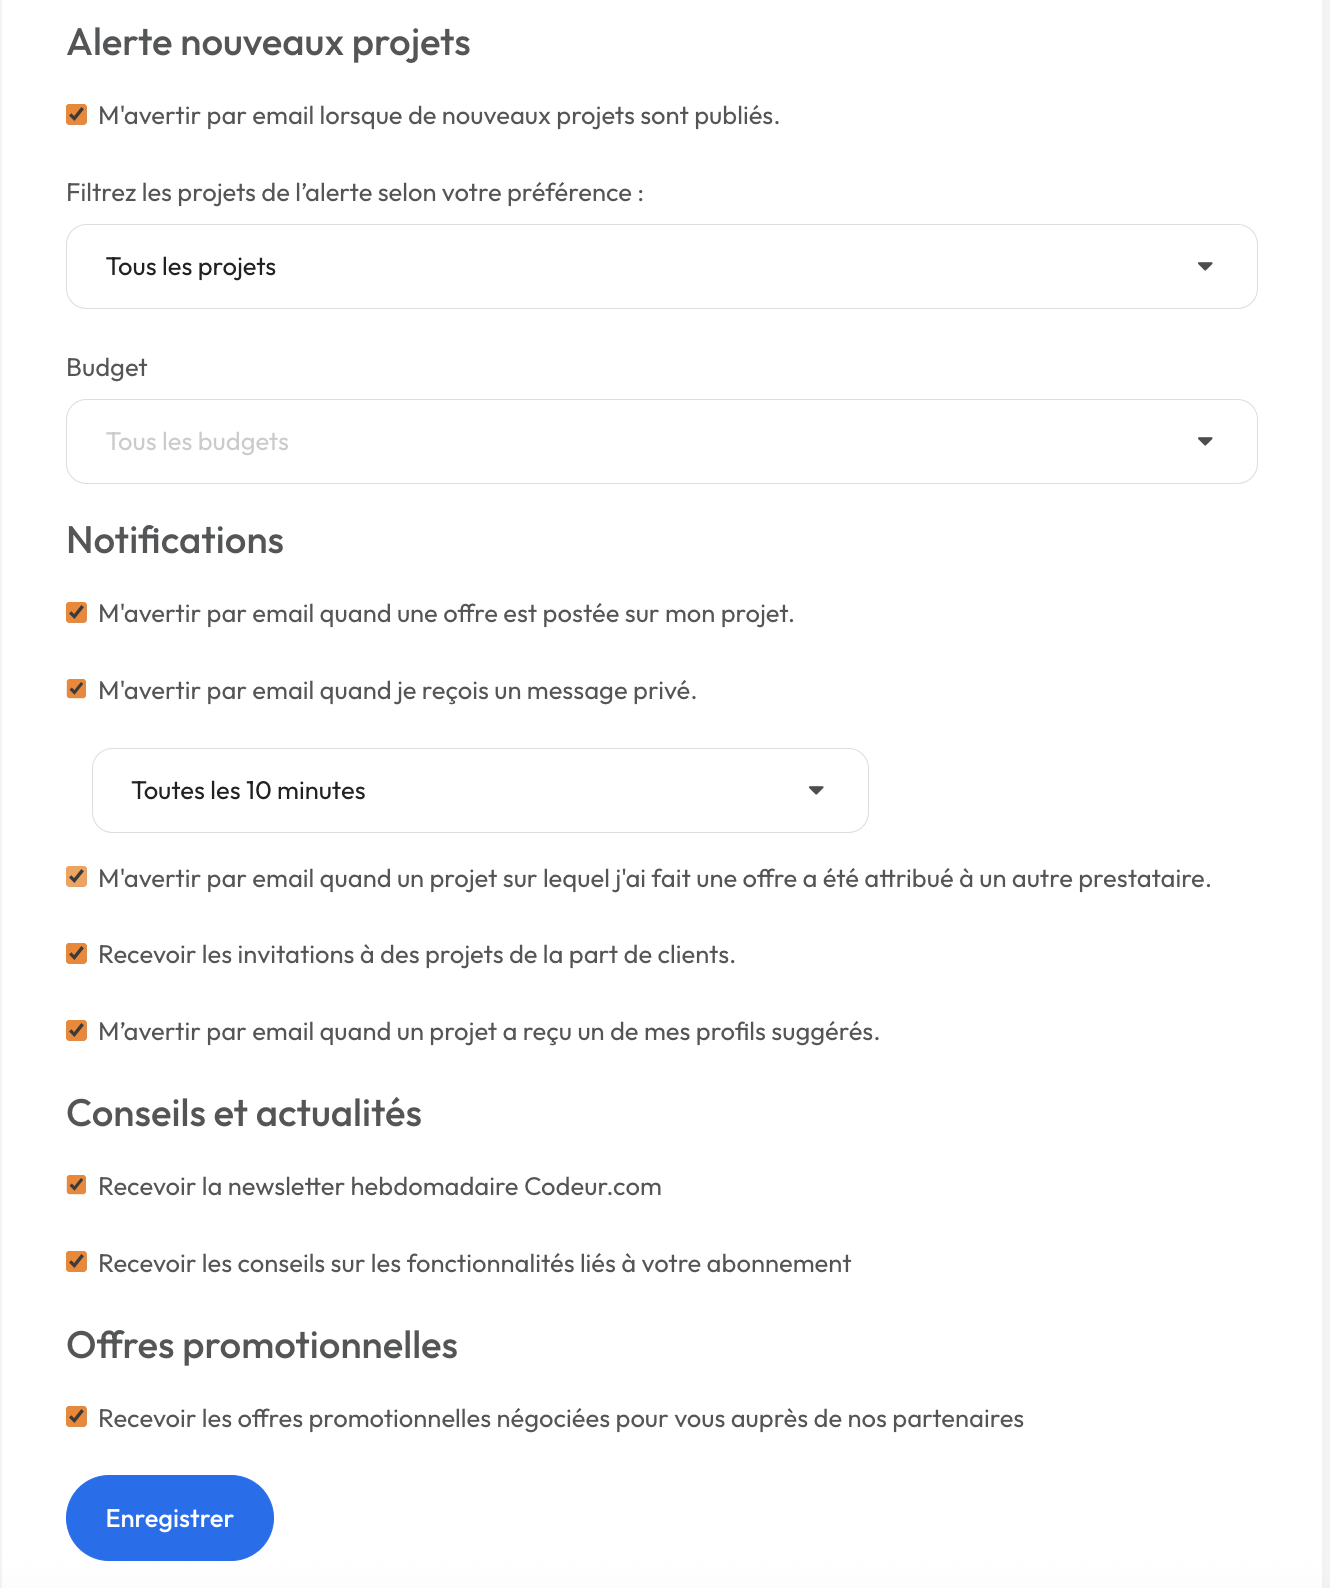Click the arrow of the project filter dropdown

(1205, 267)
